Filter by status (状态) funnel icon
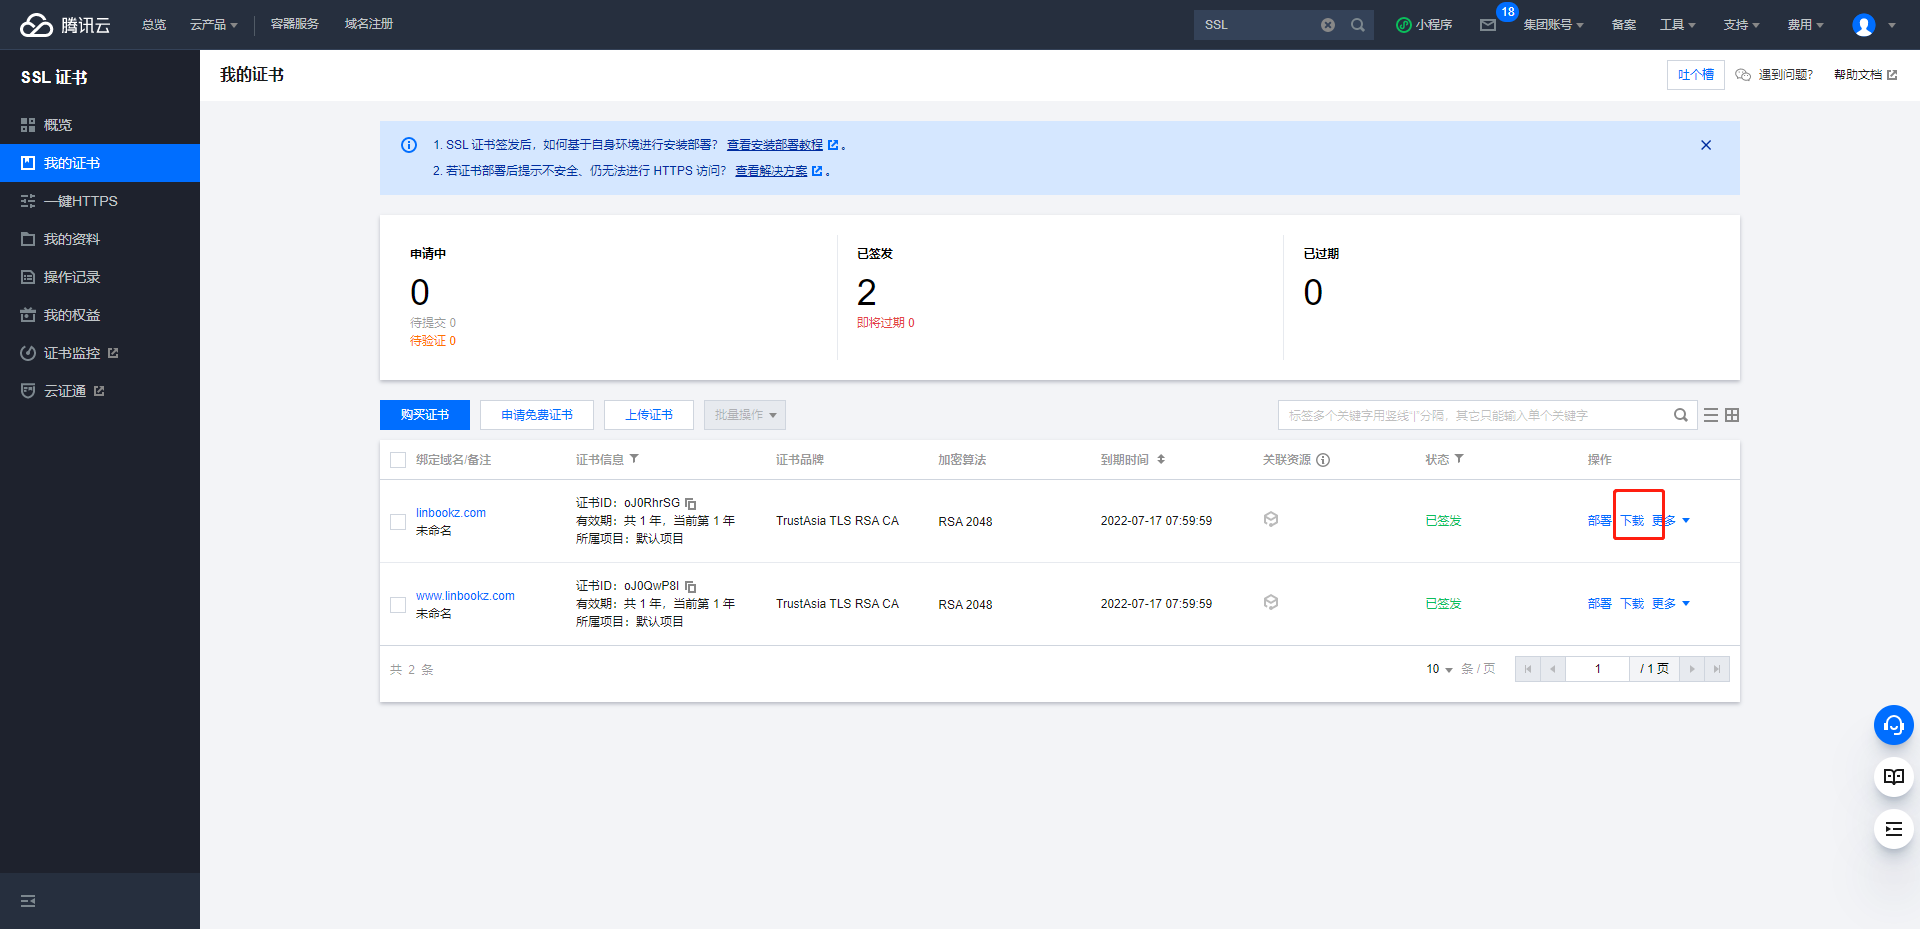Screen dimensions: 1920x929 pos(1459,459)
